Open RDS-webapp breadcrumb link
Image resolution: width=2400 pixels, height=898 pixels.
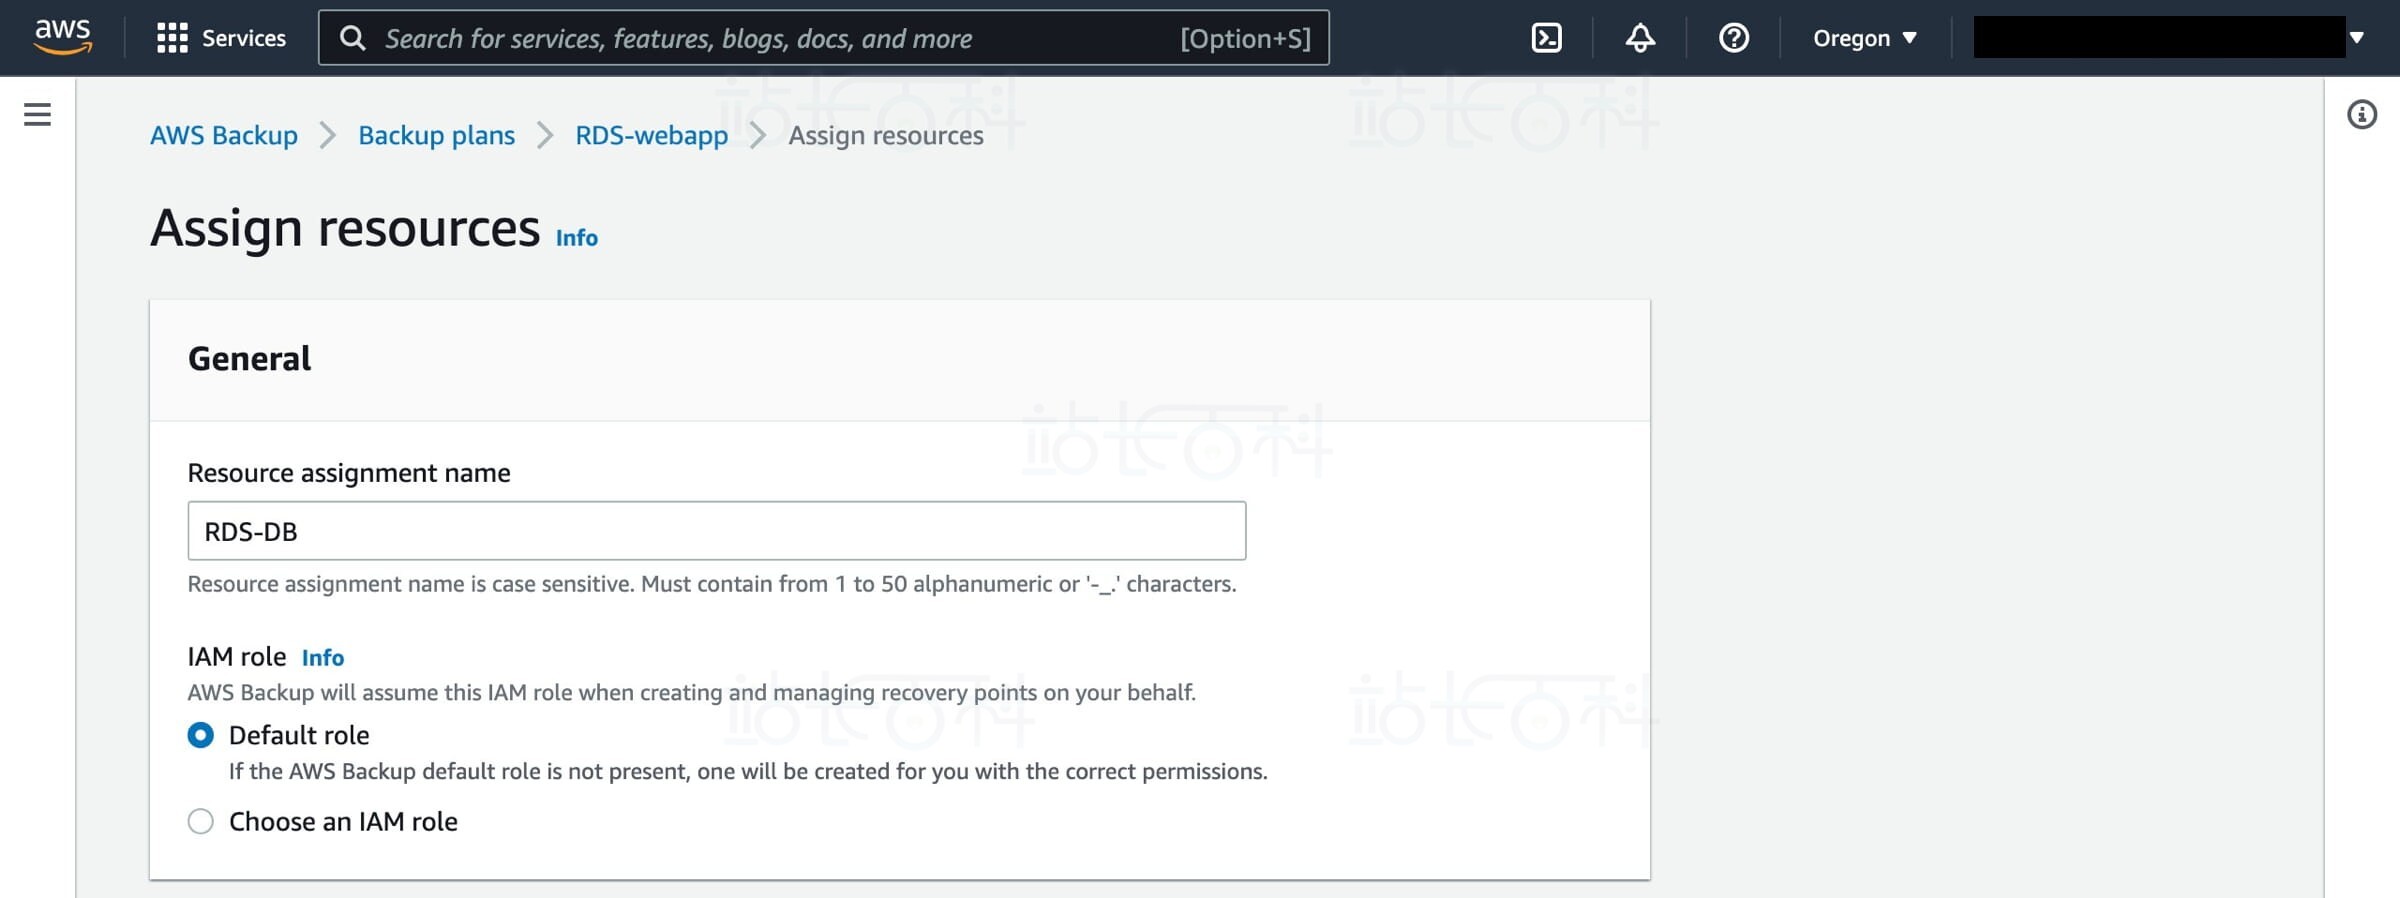click(x=652, y=135)
